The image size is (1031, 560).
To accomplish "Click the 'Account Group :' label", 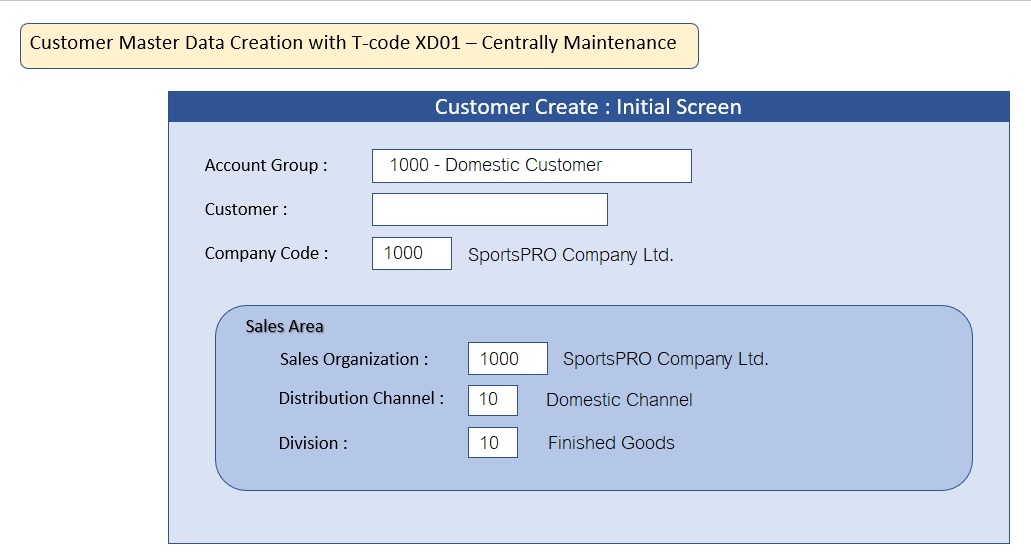I will click(x=266, y=165).
